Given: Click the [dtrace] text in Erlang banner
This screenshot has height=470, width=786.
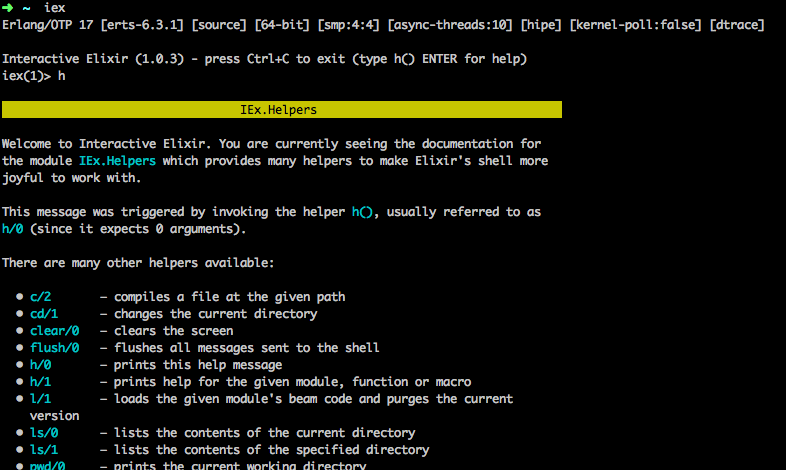Looking at the screenshot, I should coord(737,25).
